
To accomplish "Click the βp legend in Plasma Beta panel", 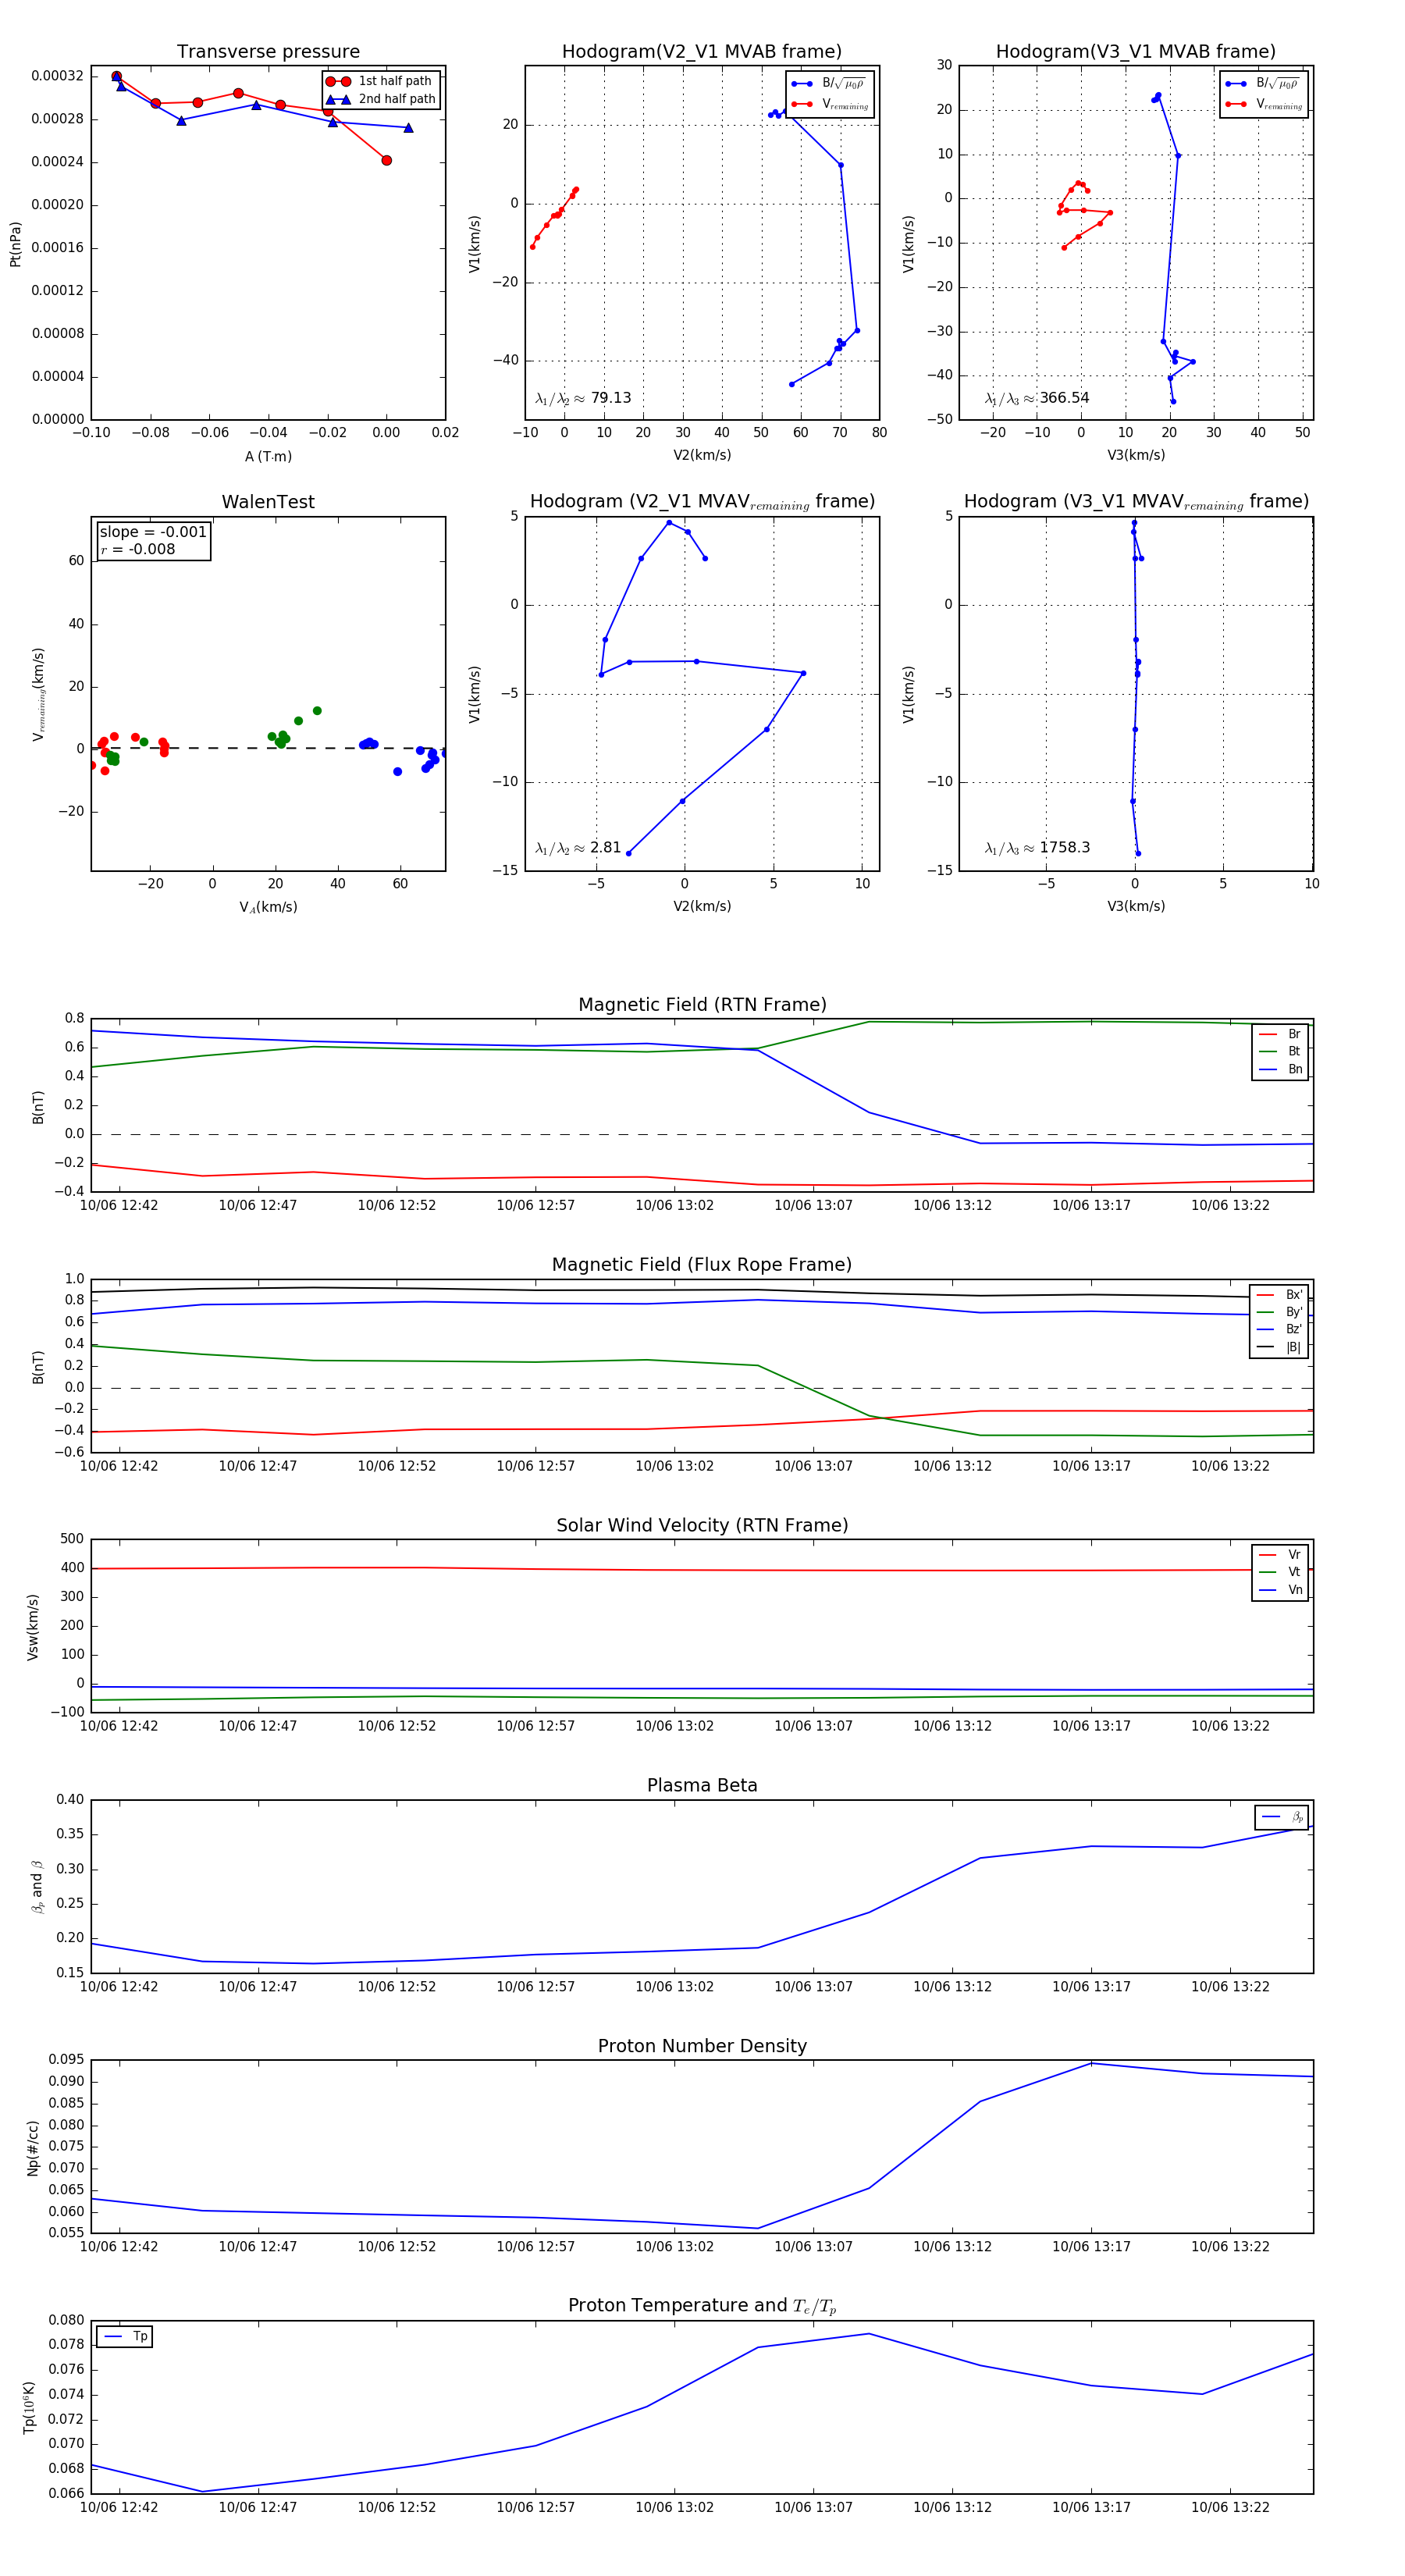I will click(x=1282, y=1817).
